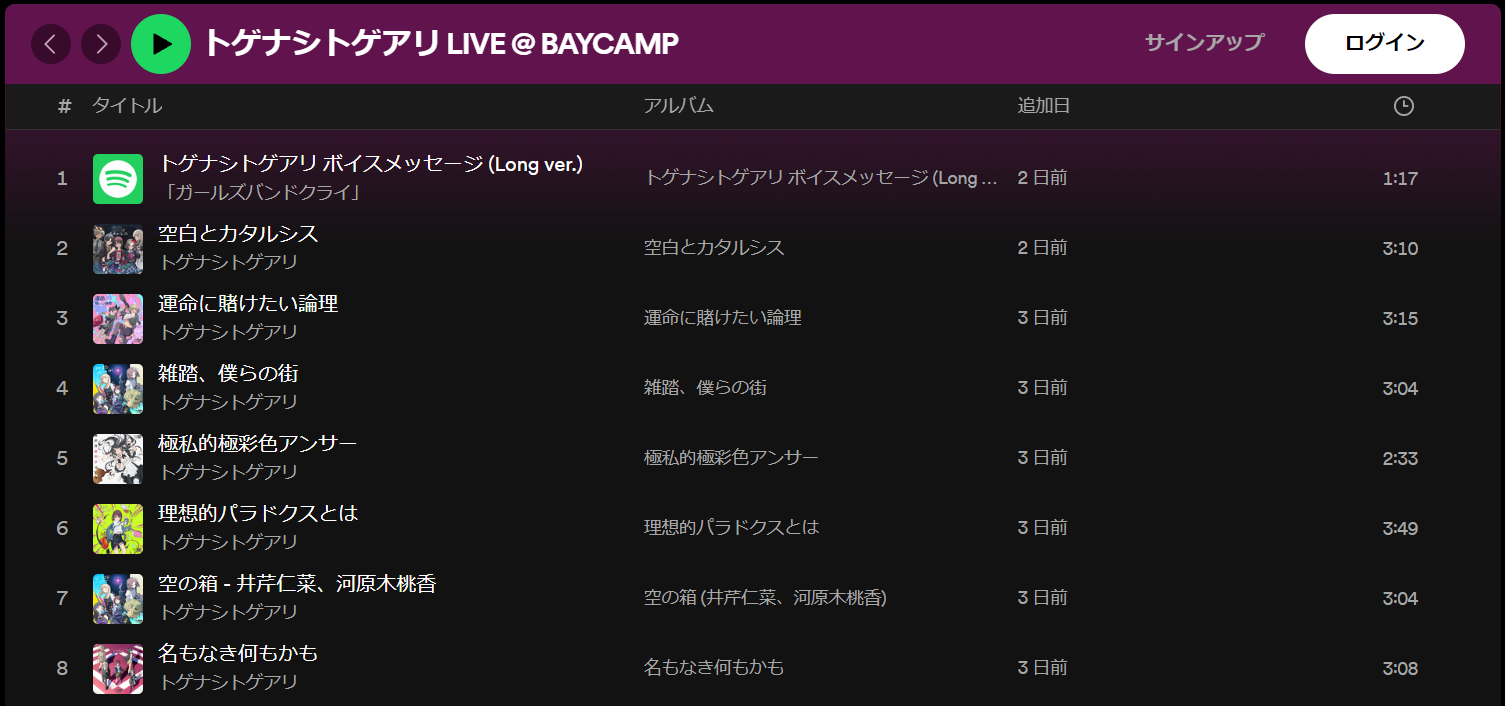Image resolution: width=1505 pixels, height=706 pixels.
Task: Open the album link 極私的極彩色アンサー
Action: tap(731, 458)
